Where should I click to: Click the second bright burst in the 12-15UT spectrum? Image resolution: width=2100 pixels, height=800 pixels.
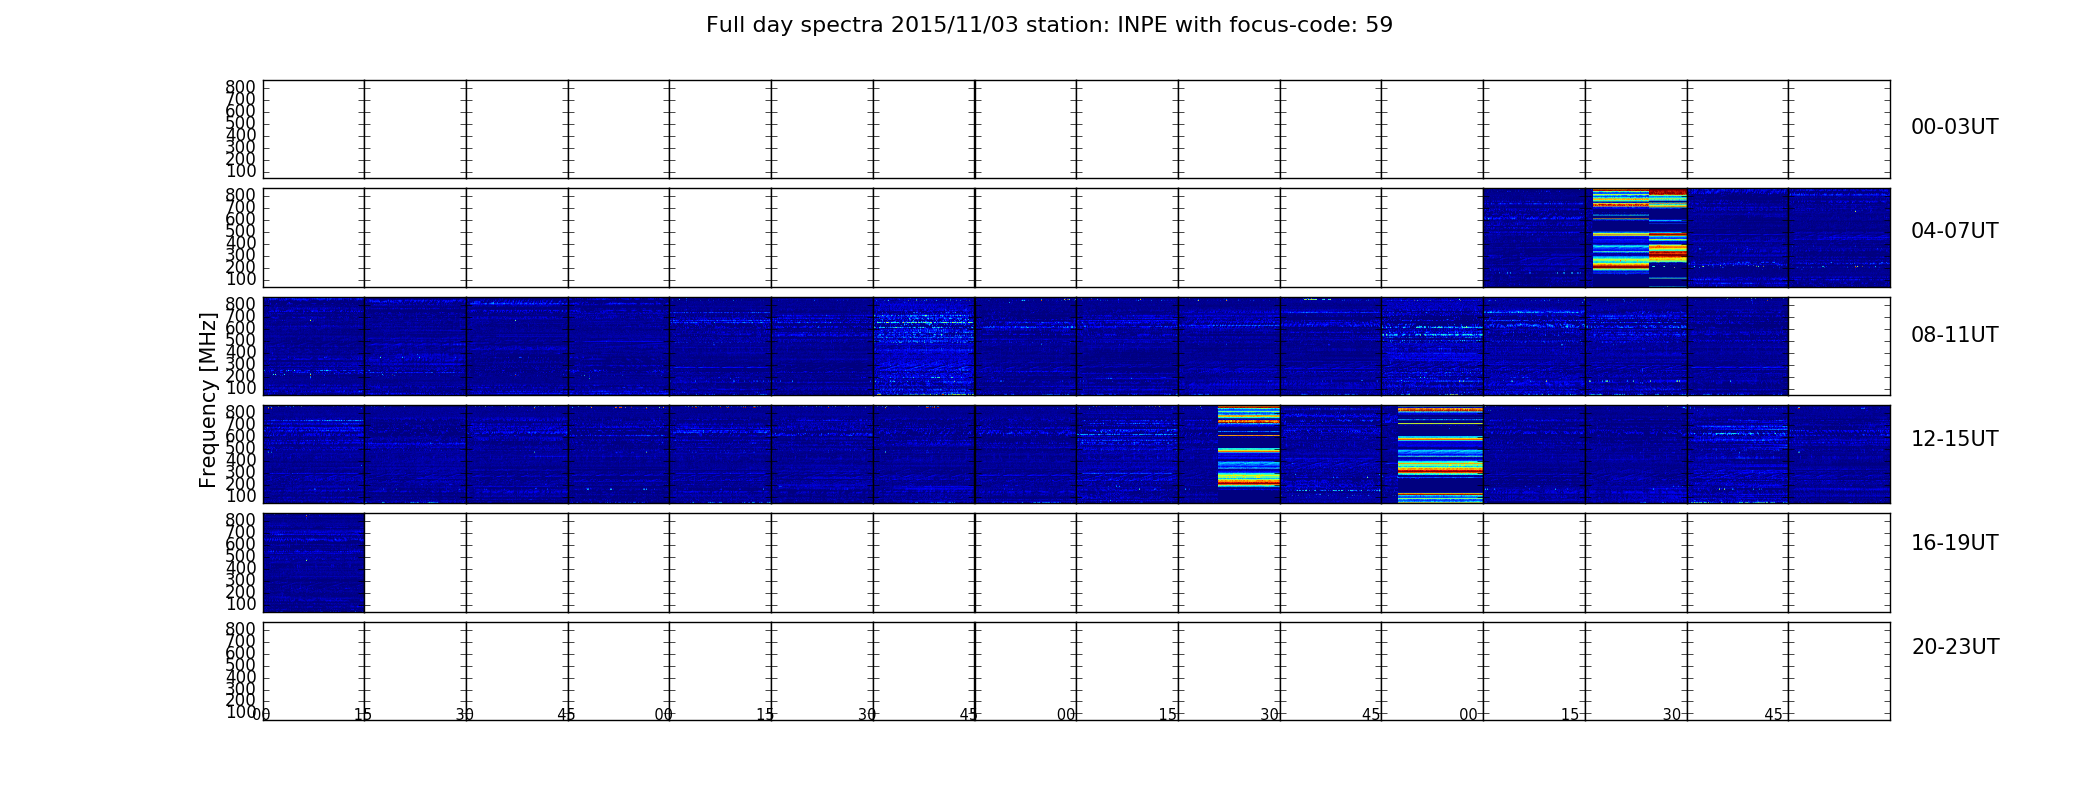[1440, 454]
